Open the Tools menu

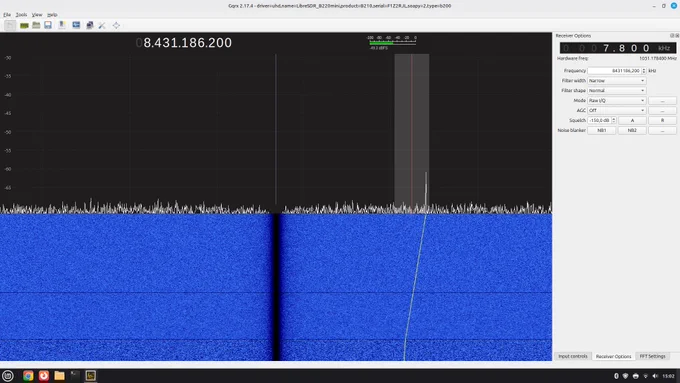[21, 15]
